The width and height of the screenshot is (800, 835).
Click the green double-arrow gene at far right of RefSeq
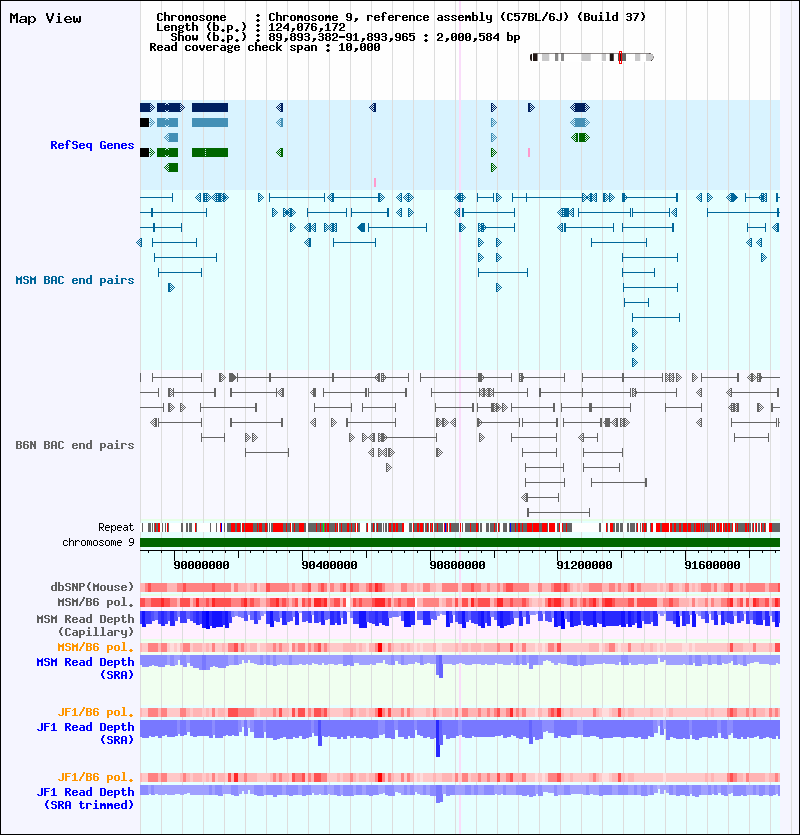click(580, 137)
